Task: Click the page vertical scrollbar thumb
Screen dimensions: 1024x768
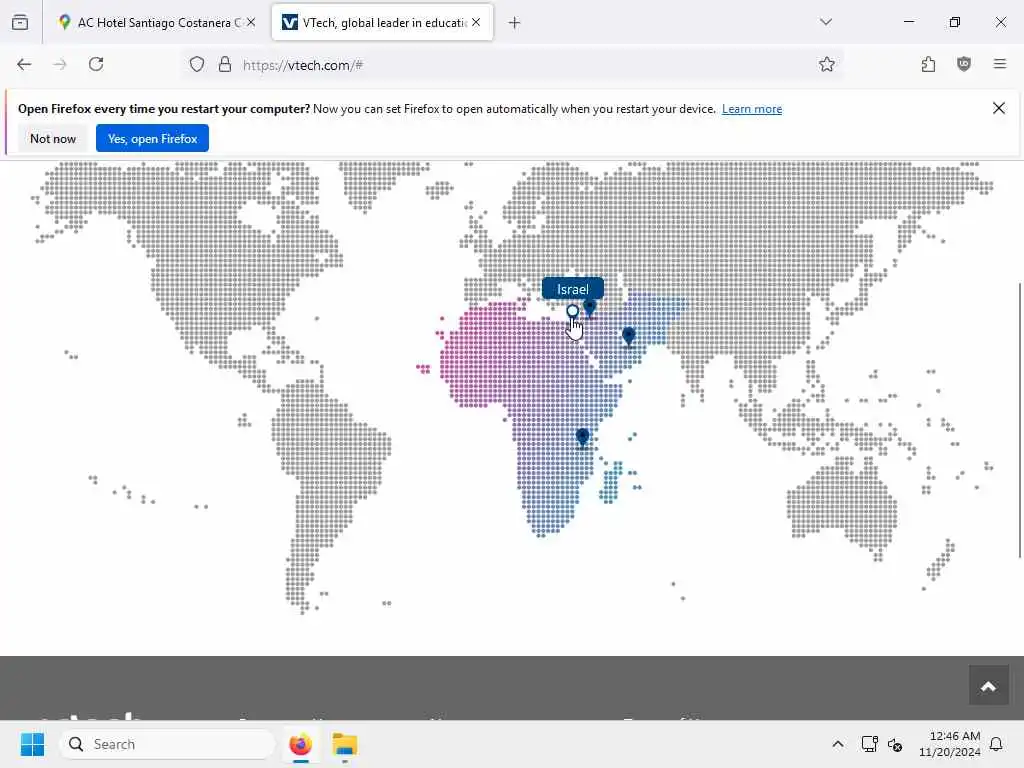Action: (1019, 421)
